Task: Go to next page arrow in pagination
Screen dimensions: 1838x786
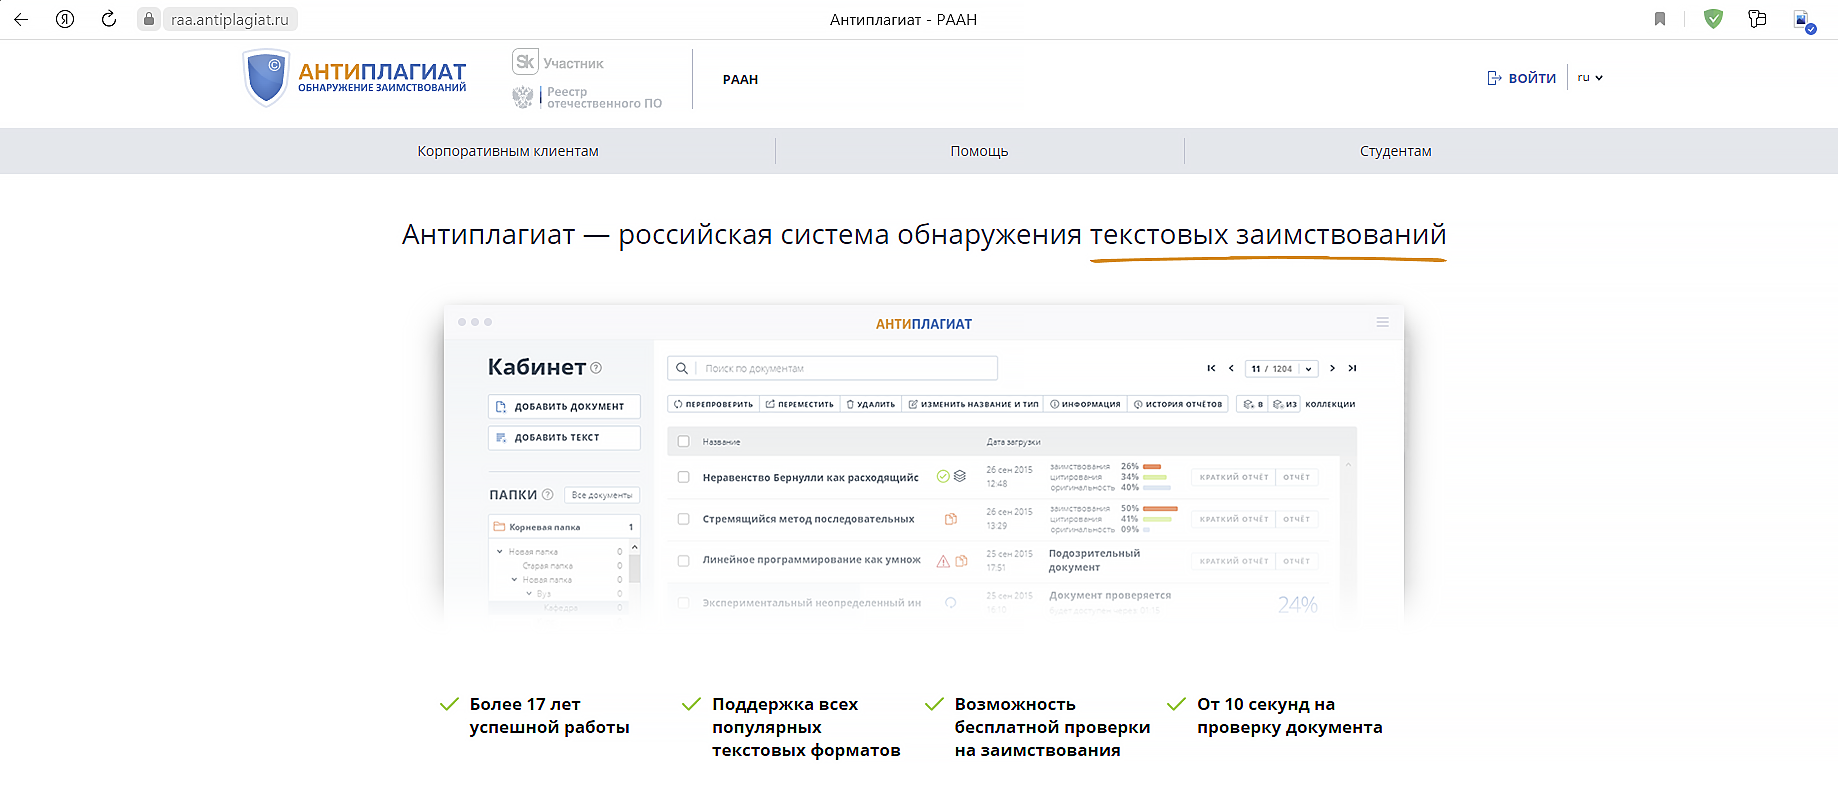Action: pyautogui.click(x=1332, y=368)
